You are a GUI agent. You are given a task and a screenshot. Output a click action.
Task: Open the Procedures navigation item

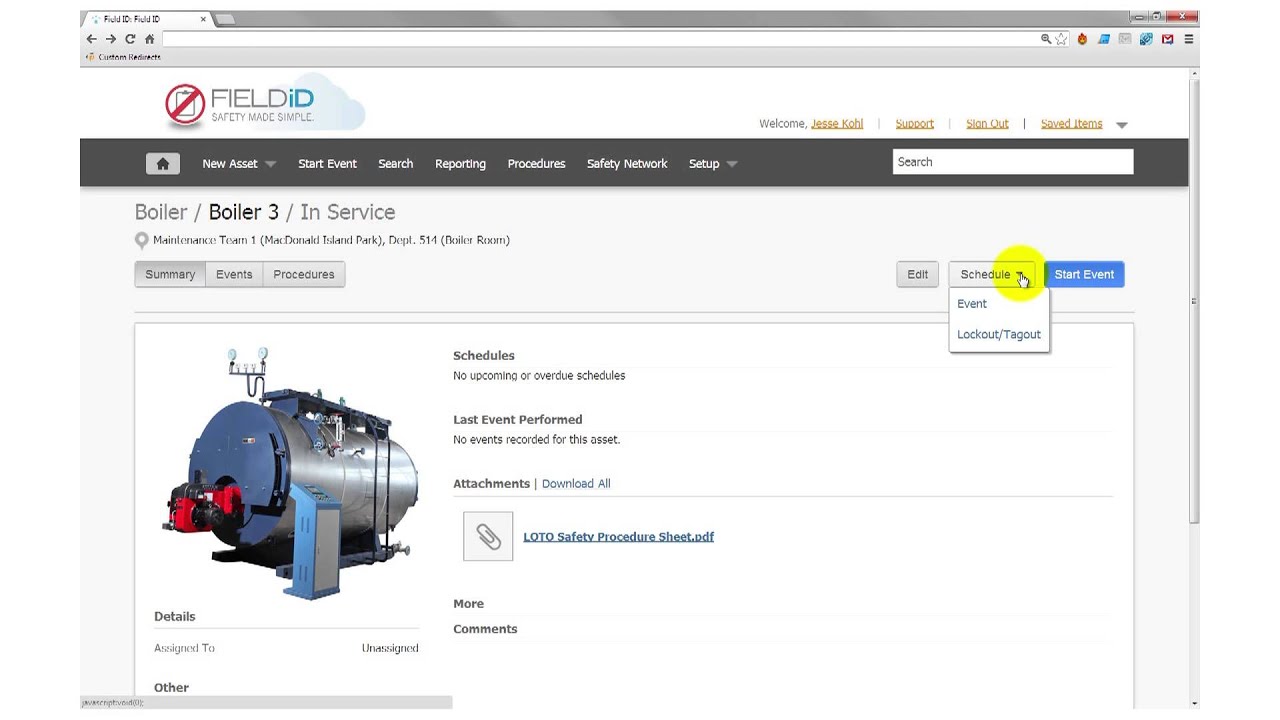pyautogui.click(x=536, y=164)
